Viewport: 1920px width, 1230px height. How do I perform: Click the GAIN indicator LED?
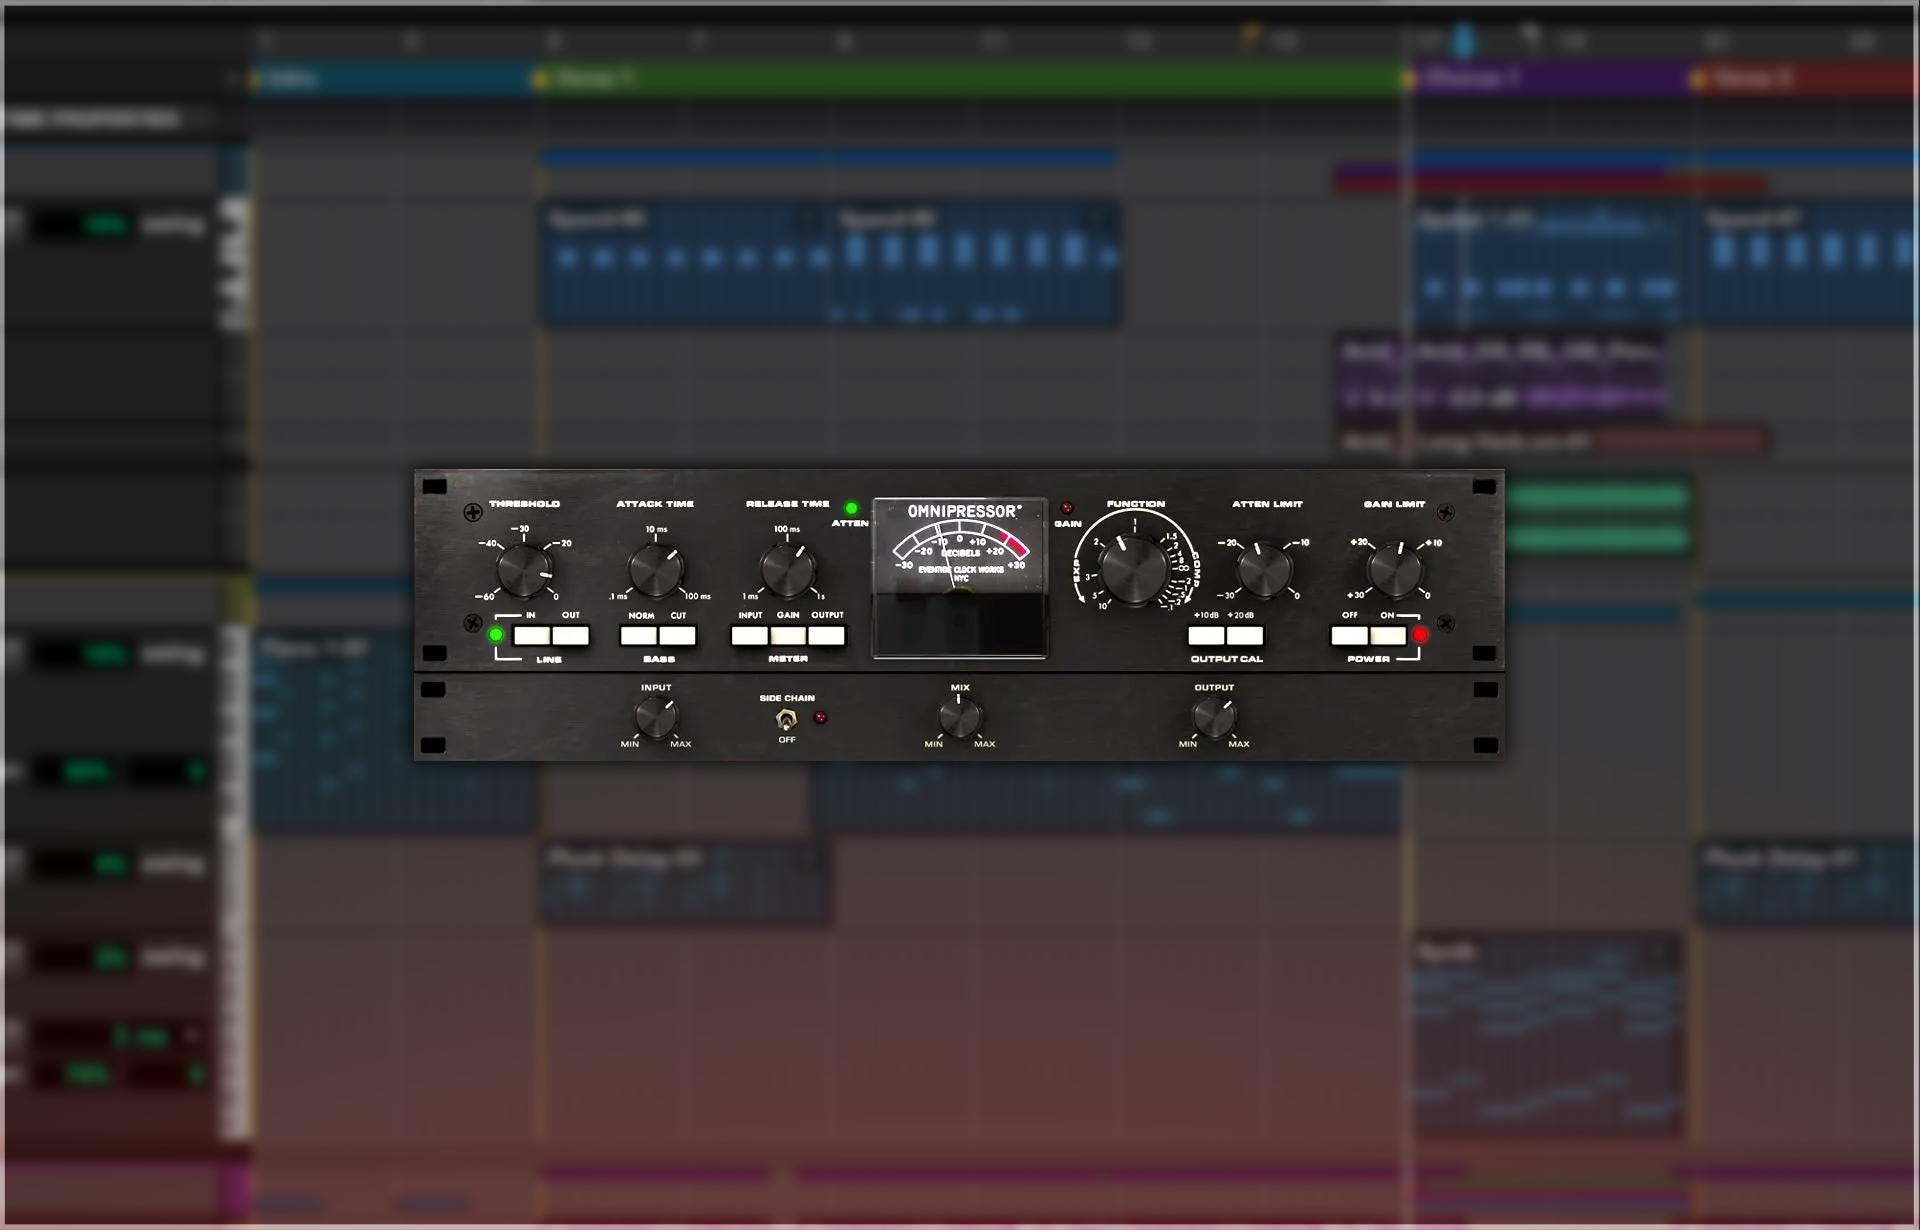click(1067, 508)
